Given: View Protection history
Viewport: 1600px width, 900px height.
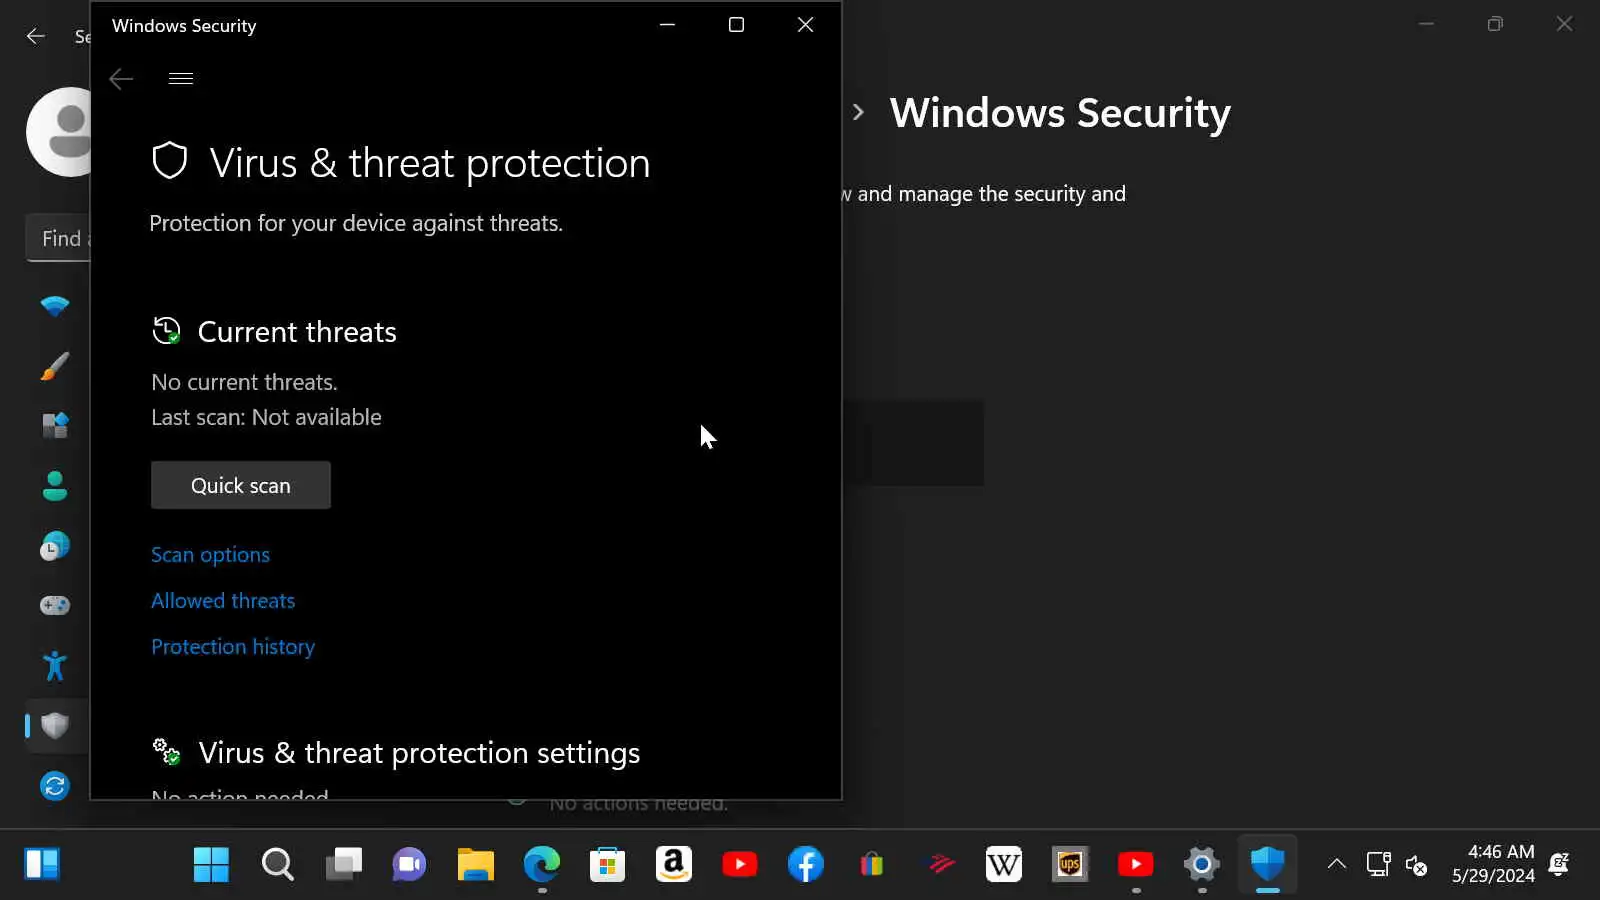Looking at the screenshot, I should point(233,647).
